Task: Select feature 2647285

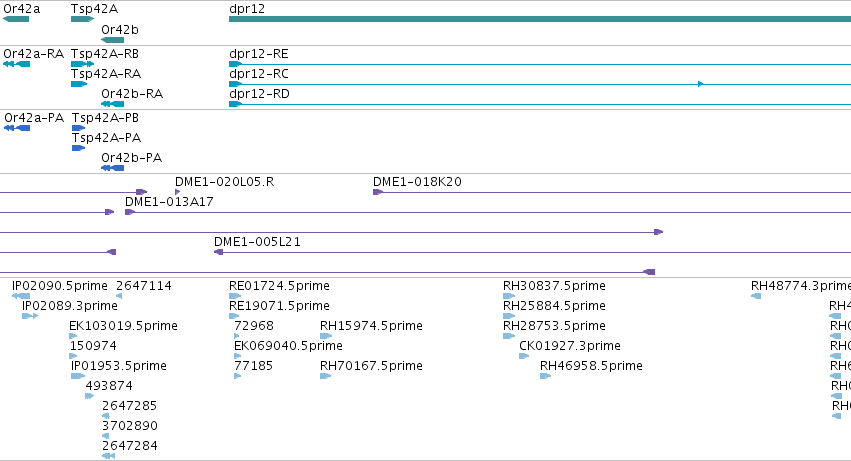Action: pos(106,416)
